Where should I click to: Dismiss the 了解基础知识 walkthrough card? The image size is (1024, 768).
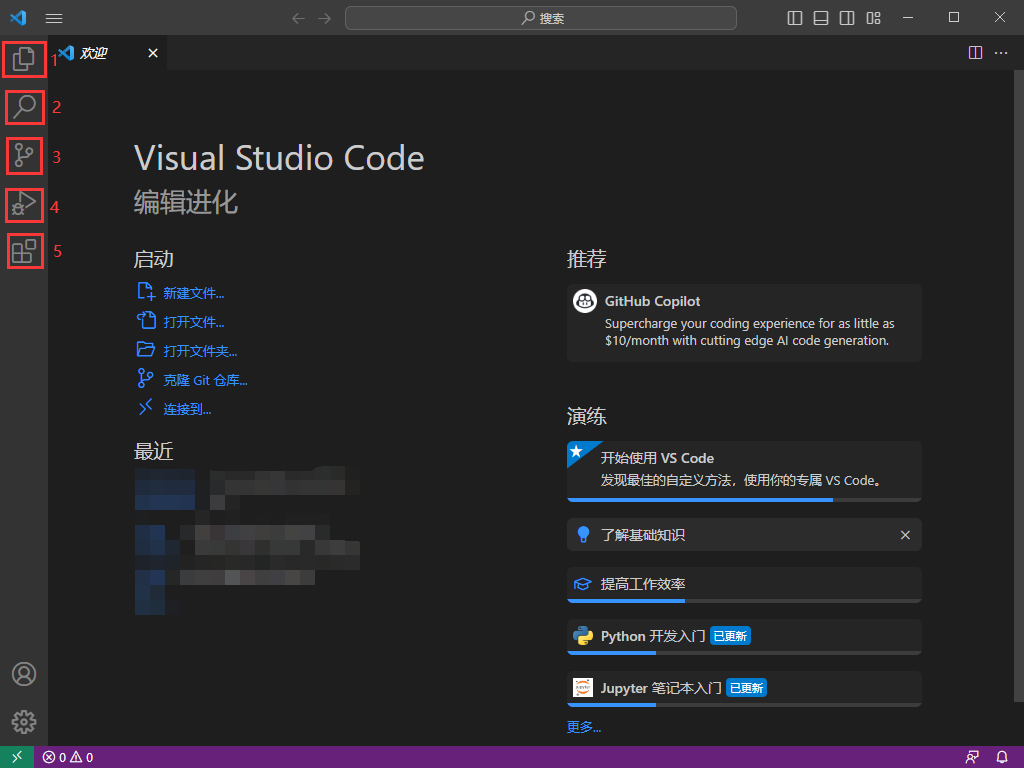[x=905, y=535]
